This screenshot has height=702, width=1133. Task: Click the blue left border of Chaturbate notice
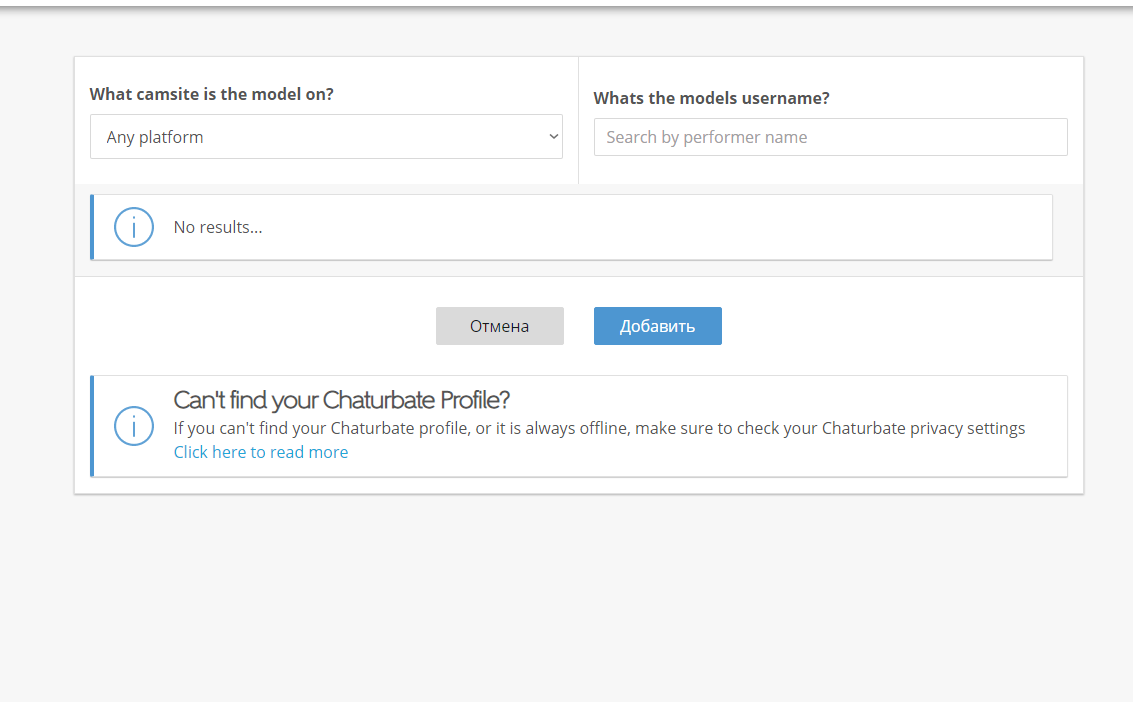point(92,426)
